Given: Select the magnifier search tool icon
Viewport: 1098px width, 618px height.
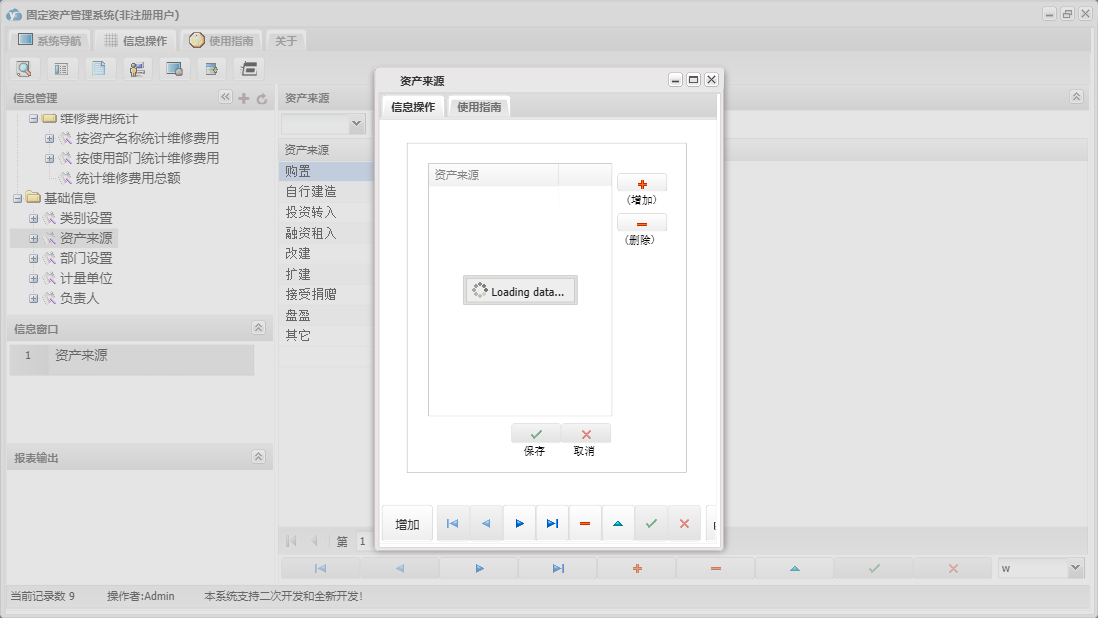Looking at the screenshot, I should pos(24,68).
